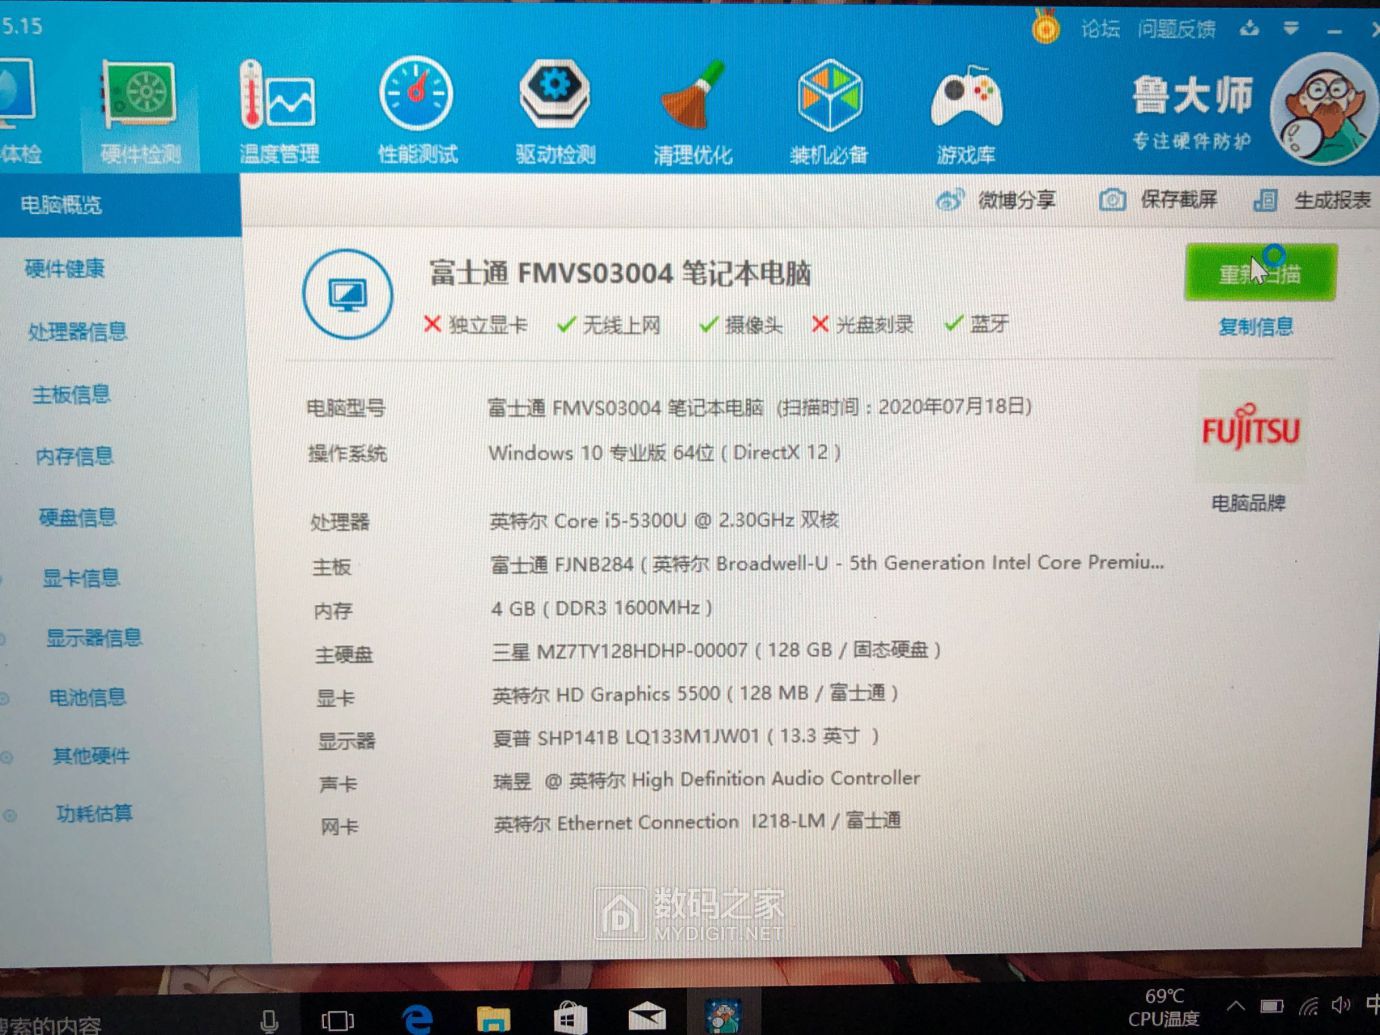This screenshot has width=1380, height=1035.
Task: Switch to 显卡信息 graphics card info
Action: click(80, 578)
